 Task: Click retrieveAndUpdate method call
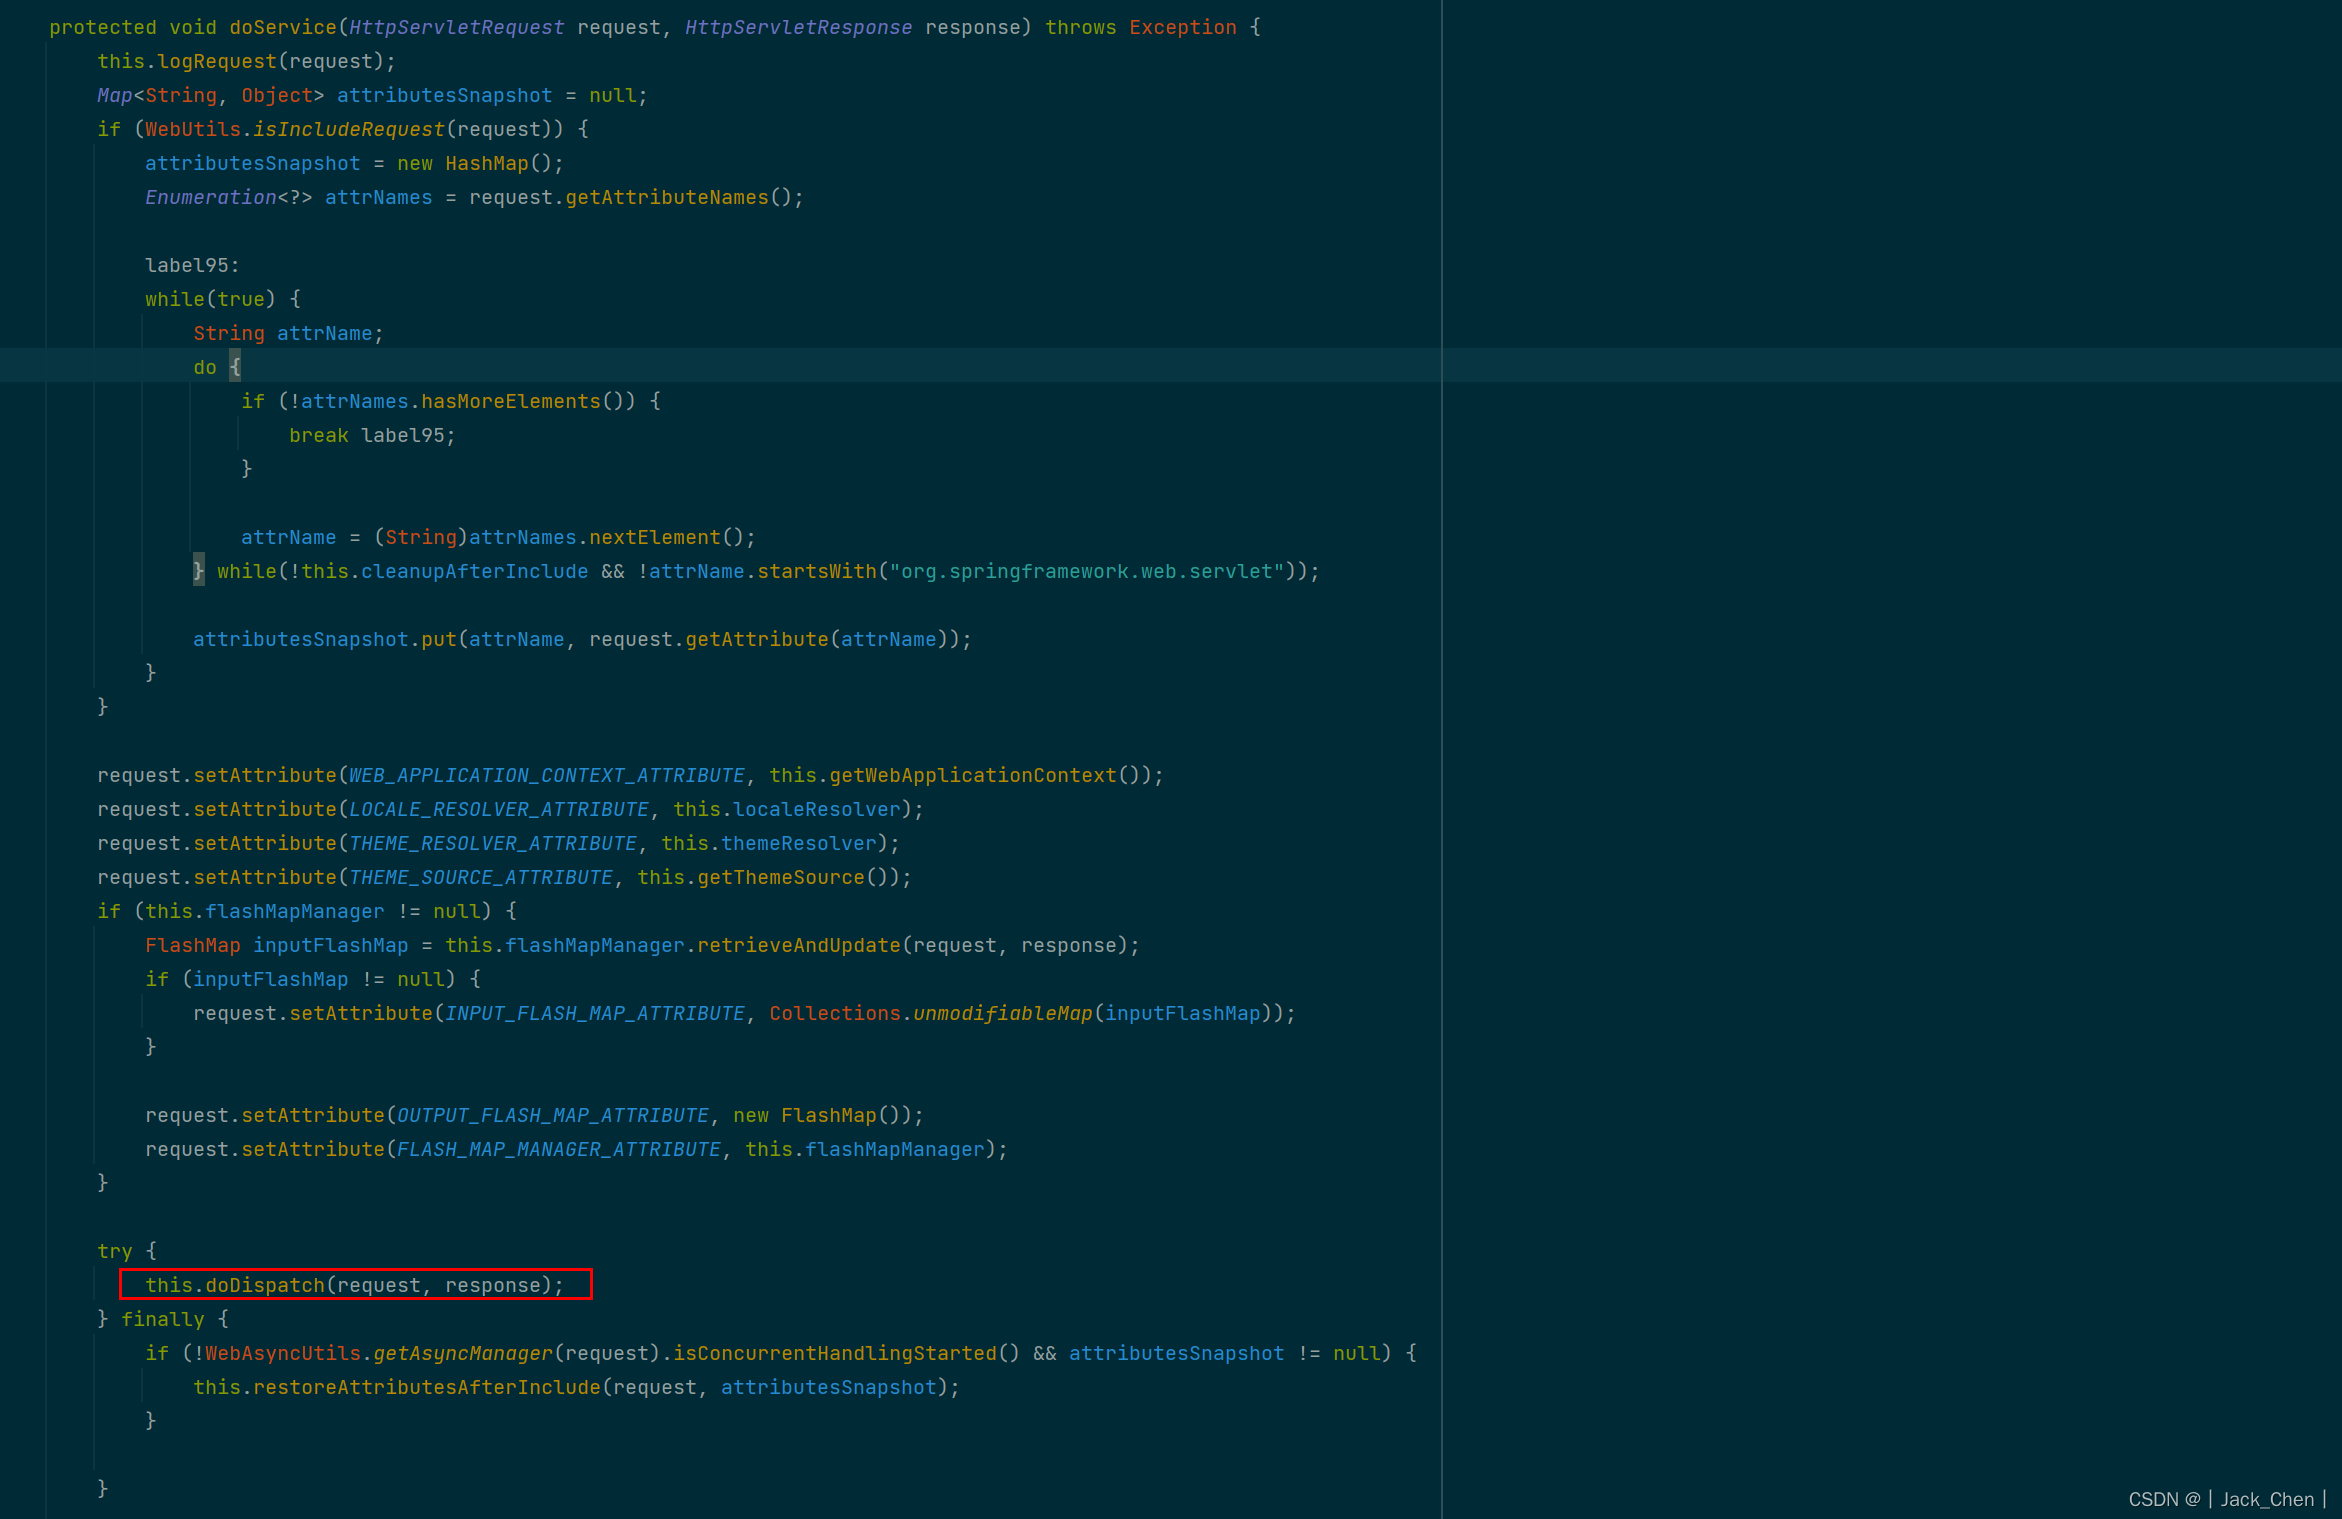point(798,945)
